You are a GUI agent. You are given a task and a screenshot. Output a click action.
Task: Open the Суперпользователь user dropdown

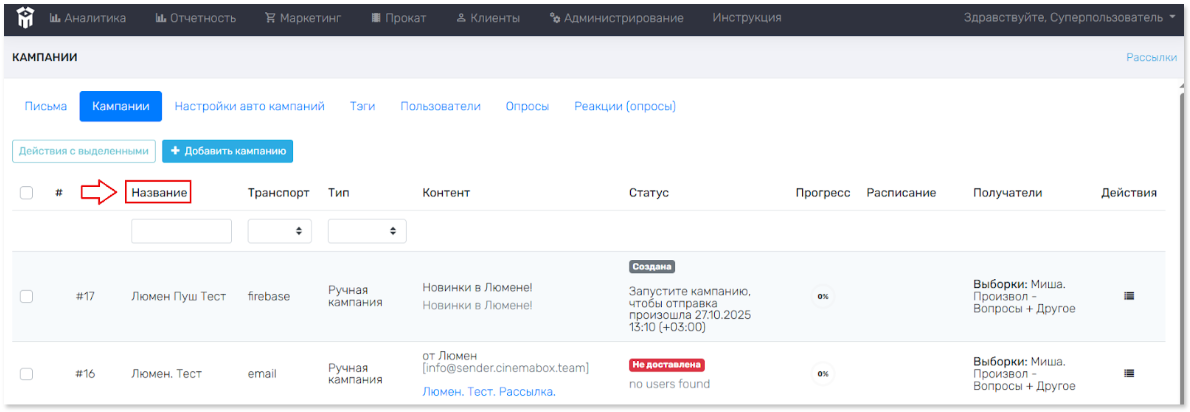click(x=1069, y=18)
